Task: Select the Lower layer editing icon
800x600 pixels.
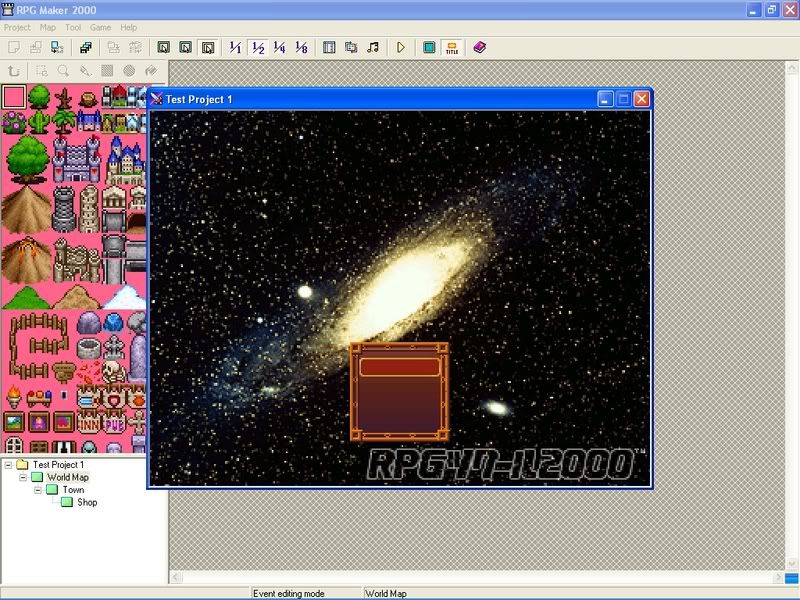Action: click(163, 47)
